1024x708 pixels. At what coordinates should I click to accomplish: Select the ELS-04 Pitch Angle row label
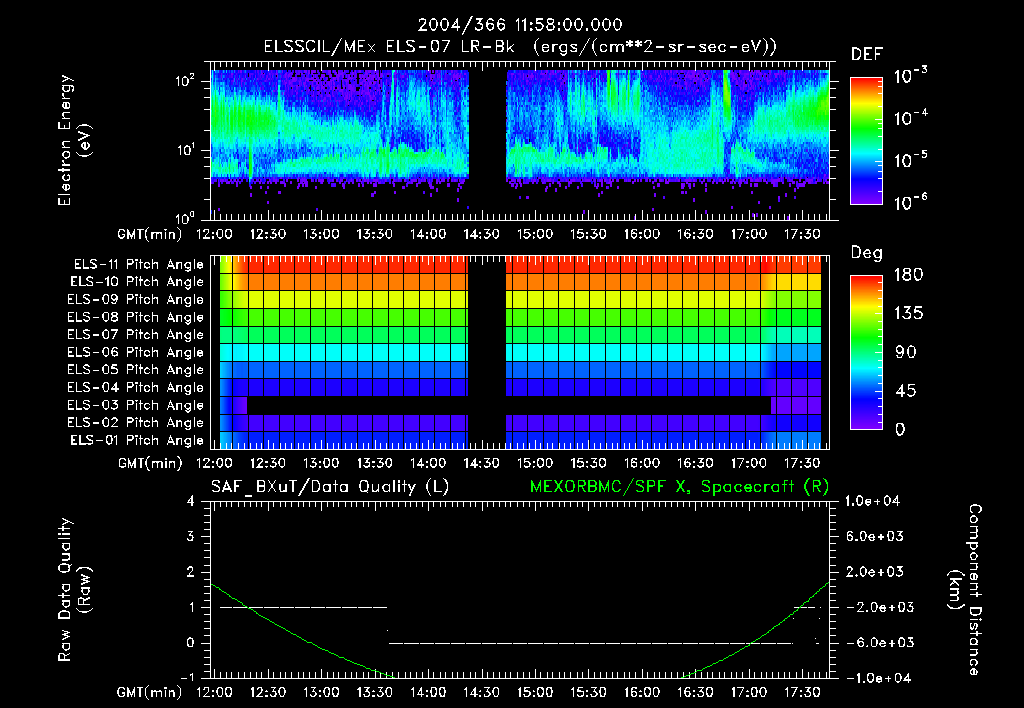(136, 387)
